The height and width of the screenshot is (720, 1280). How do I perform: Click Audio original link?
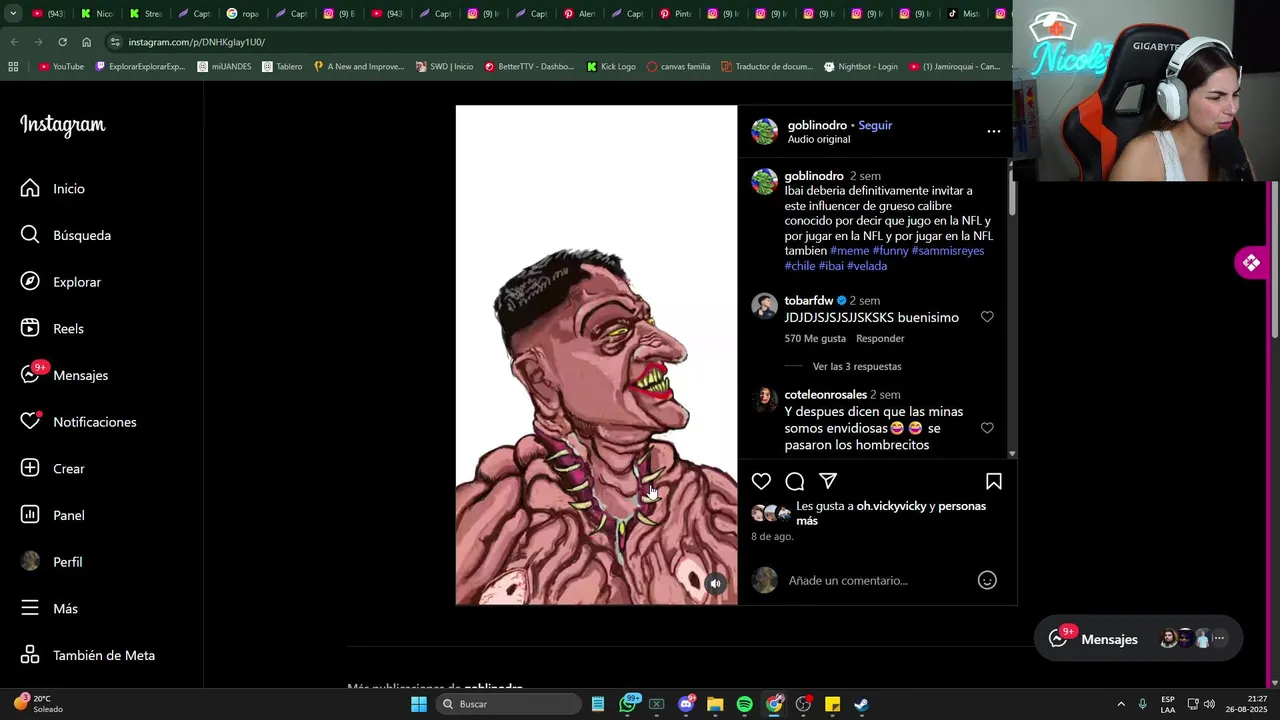click(818, 139)
